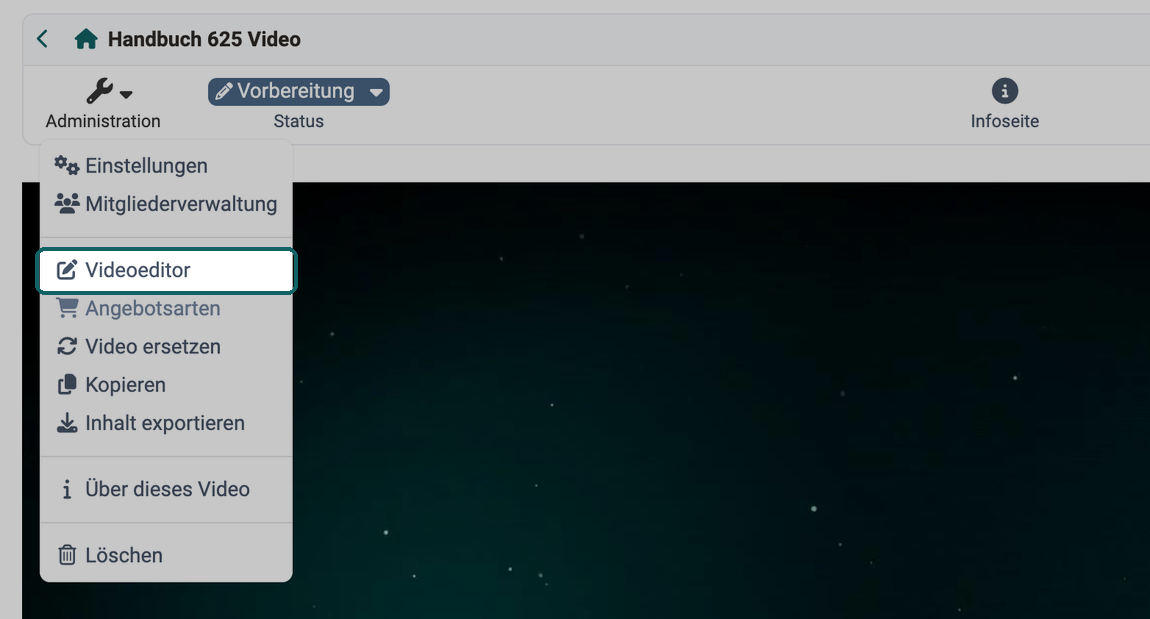This screenshot has height=619, width=1150.
Task: Select Inhalt exportieren menu entry
Action: [166, 423]
